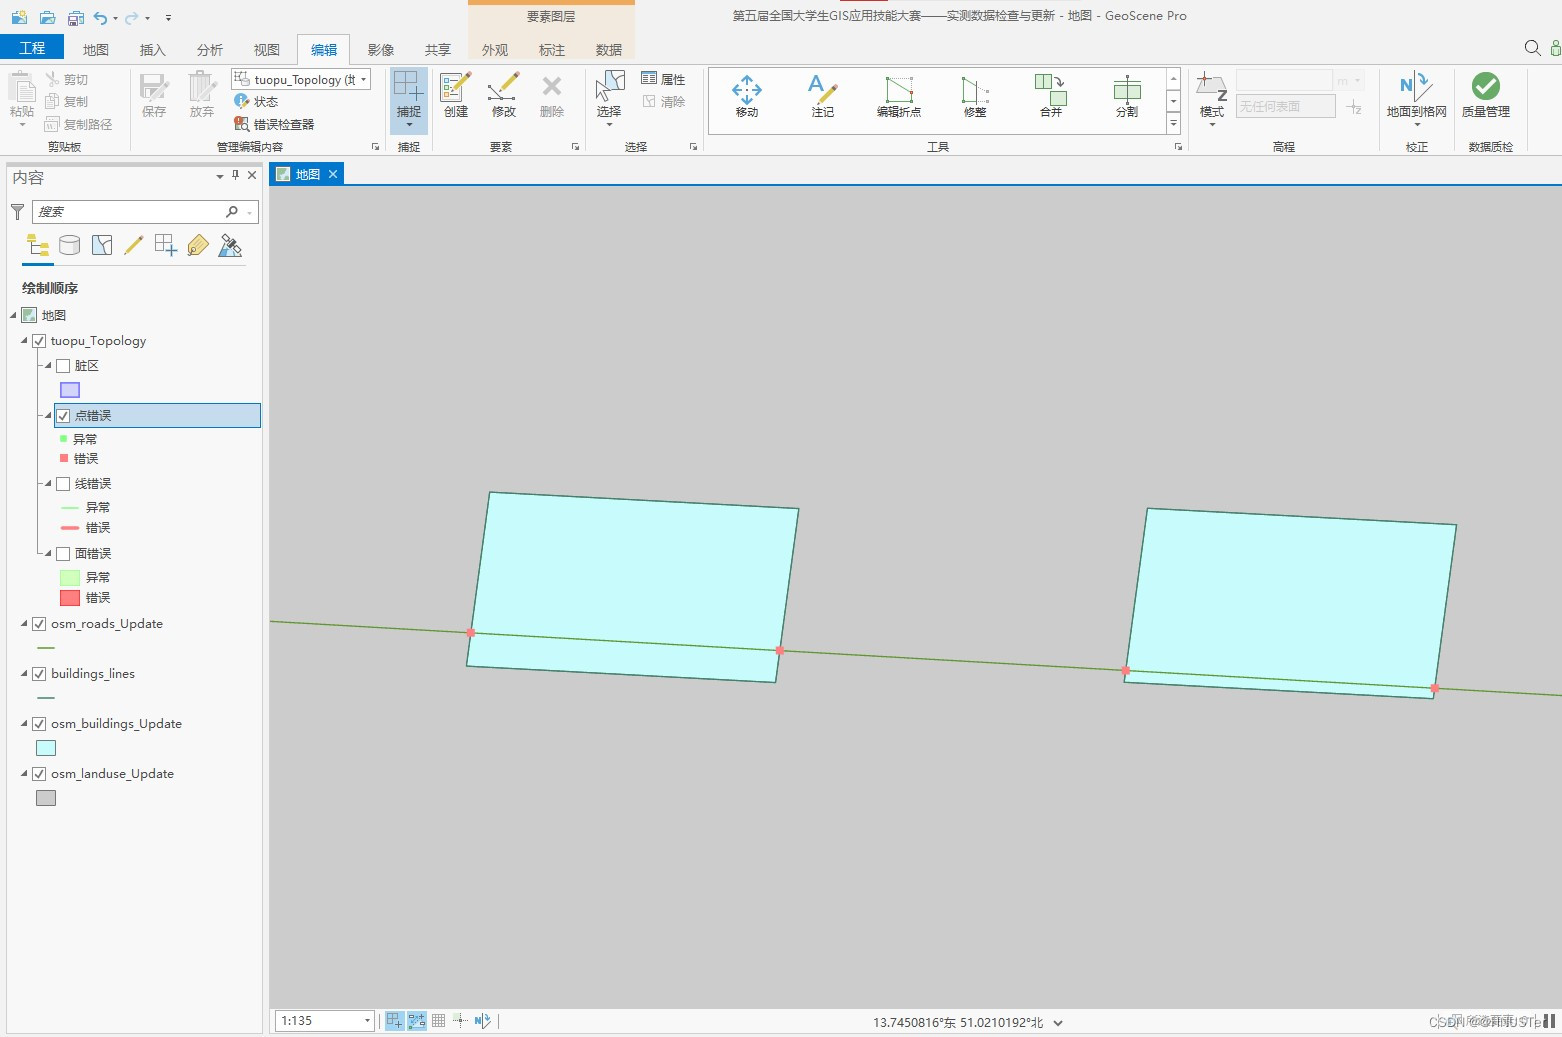Toggle the grid button in status bar
The height and width of the screenshot is (1037, 1562).
coord(438,1020)
